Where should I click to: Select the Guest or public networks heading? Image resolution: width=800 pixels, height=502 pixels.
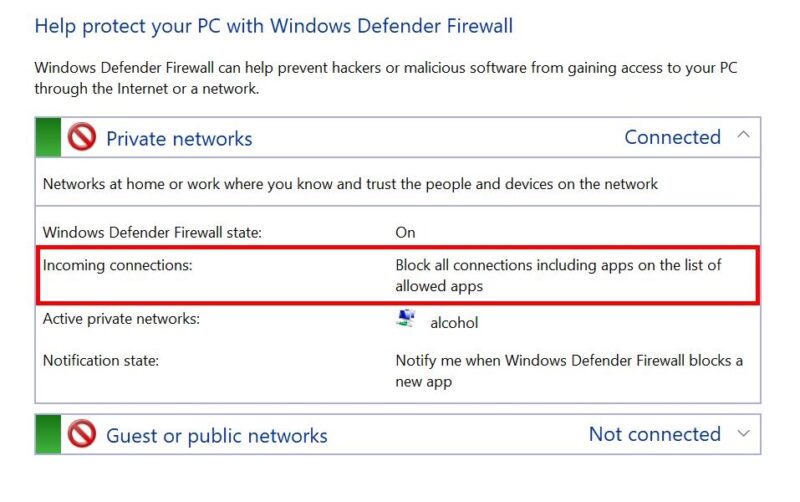pyautogui.click(x=217, y=436)
